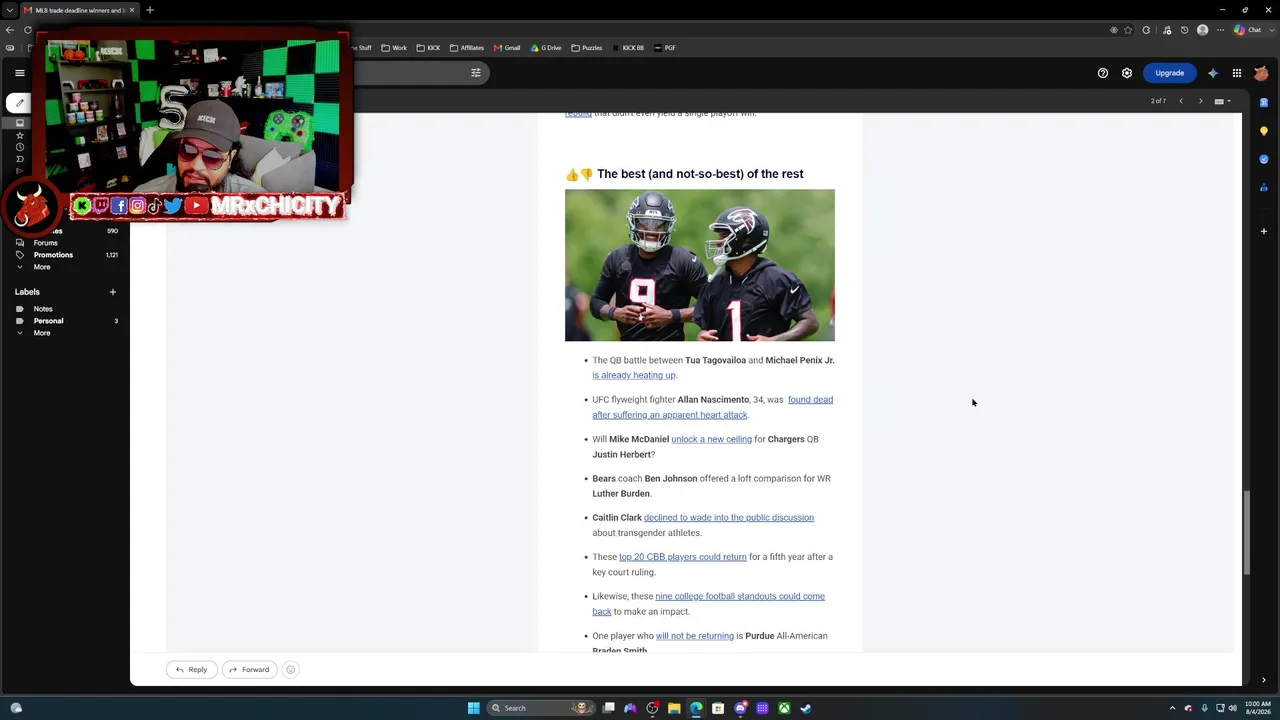Open Edge settings and more menu
The height and width of the screenshot is (720, 1280).
[x=1221, y=30]
